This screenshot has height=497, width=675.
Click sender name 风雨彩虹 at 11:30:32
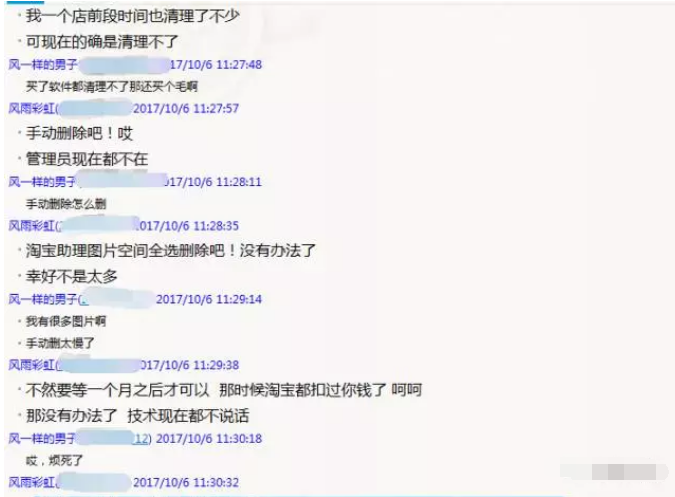tap(31, 482)
